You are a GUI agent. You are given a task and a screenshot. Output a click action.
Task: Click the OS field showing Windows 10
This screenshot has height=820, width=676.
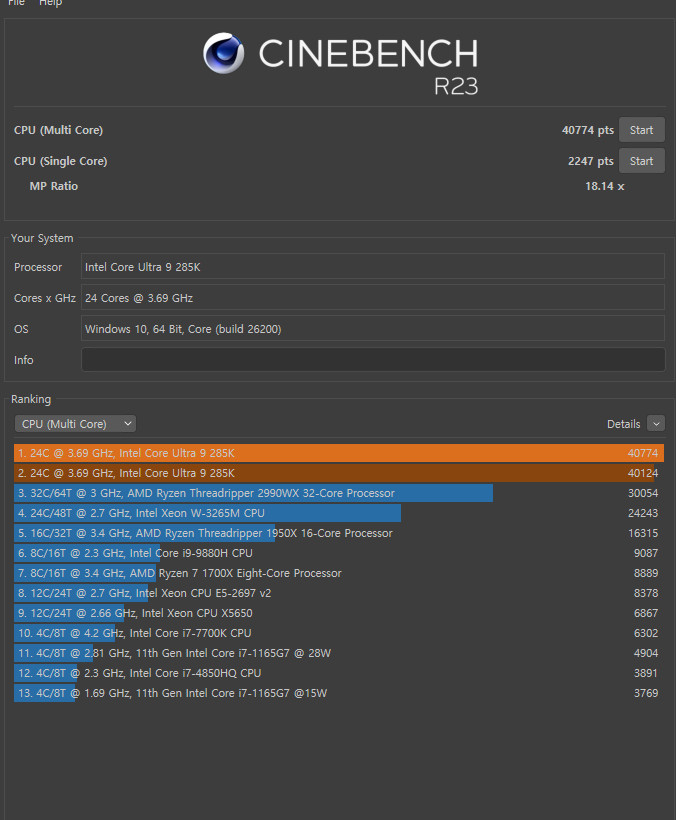(x=373, y=328)
